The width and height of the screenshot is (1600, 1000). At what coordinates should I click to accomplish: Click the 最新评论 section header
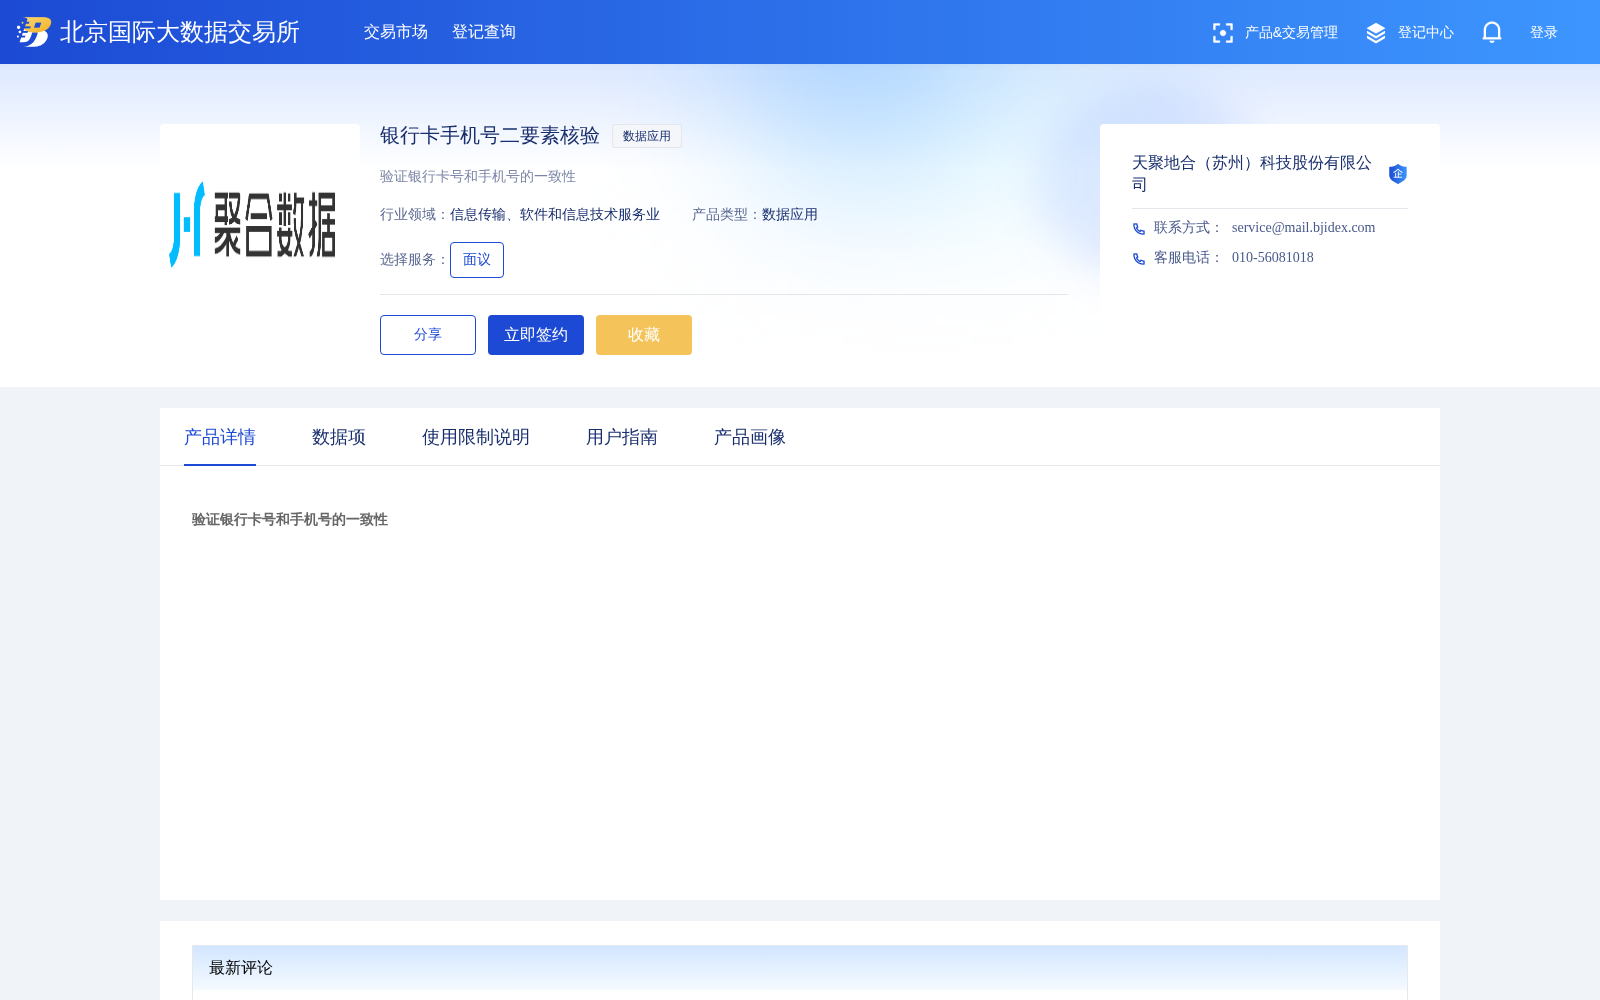tap(800, 968)
